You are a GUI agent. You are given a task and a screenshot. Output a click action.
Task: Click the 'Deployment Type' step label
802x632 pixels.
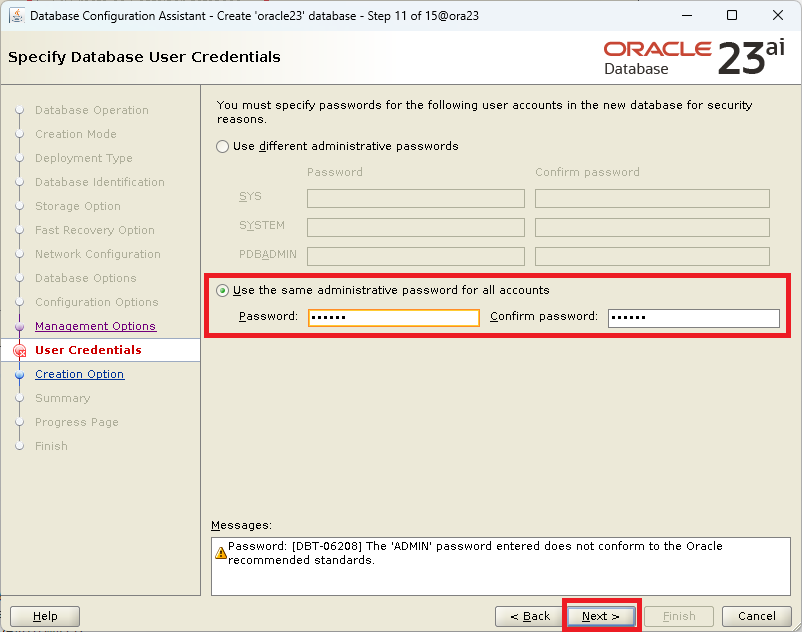coord(83,159)
